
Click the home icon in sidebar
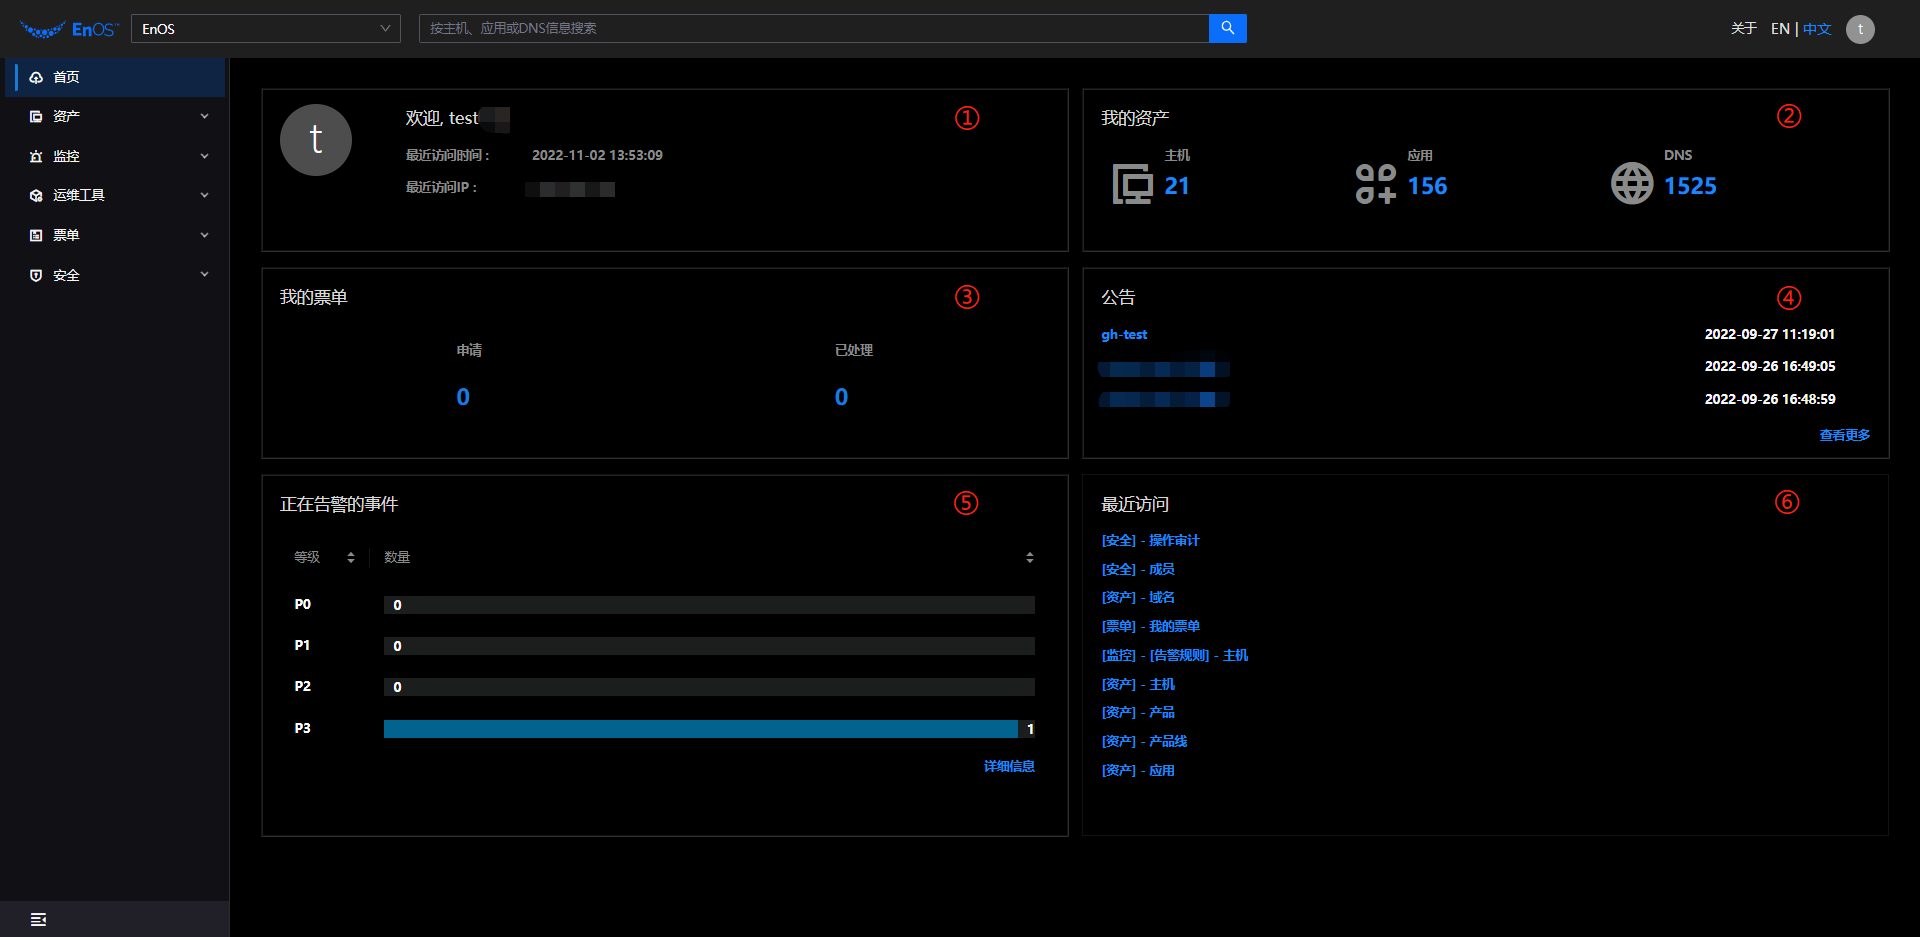point(36,77)
